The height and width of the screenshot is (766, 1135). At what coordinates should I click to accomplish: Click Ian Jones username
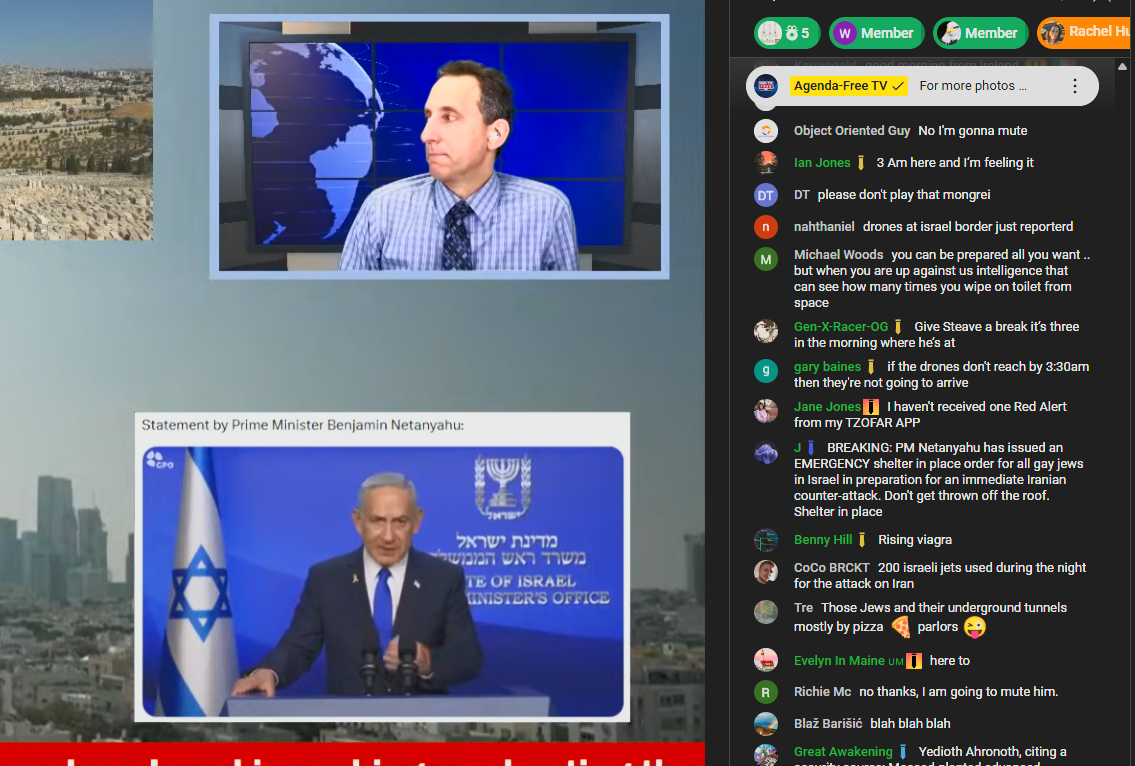coord(822,162)
